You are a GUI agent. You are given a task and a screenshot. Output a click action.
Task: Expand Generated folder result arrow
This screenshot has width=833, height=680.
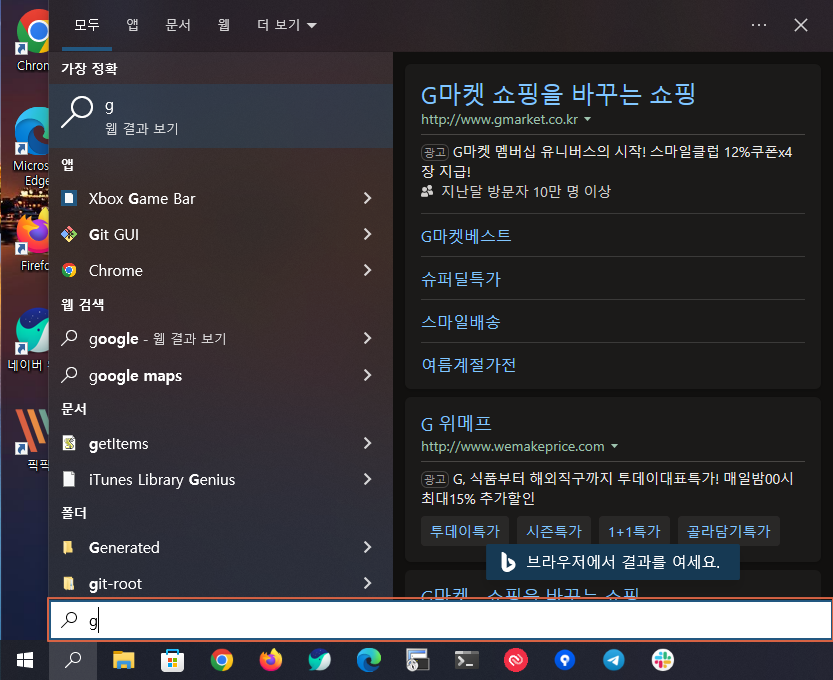(368, 548)
